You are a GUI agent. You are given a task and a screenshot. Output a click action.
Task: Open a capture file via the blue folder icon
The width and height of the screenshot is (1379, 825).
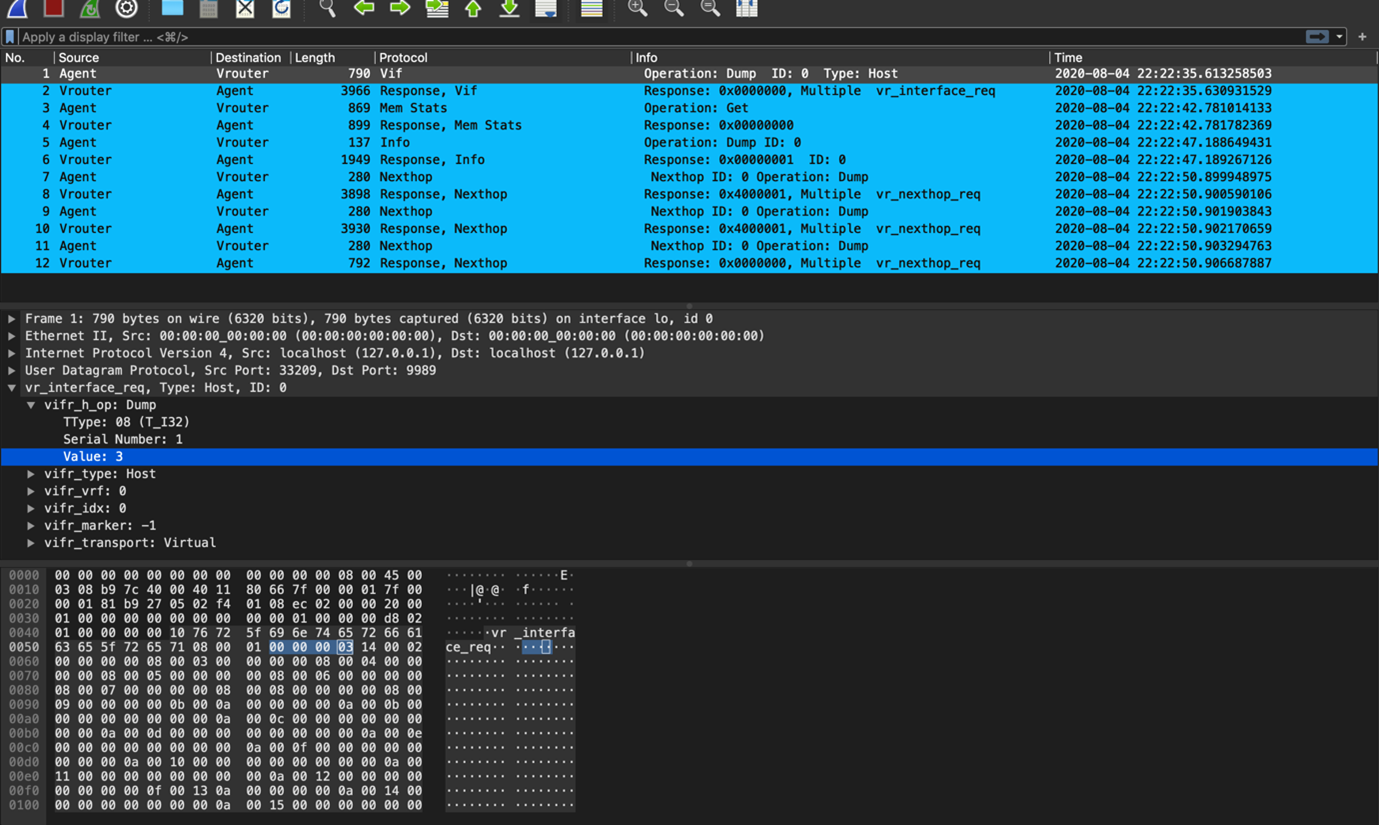coord(172,8)
